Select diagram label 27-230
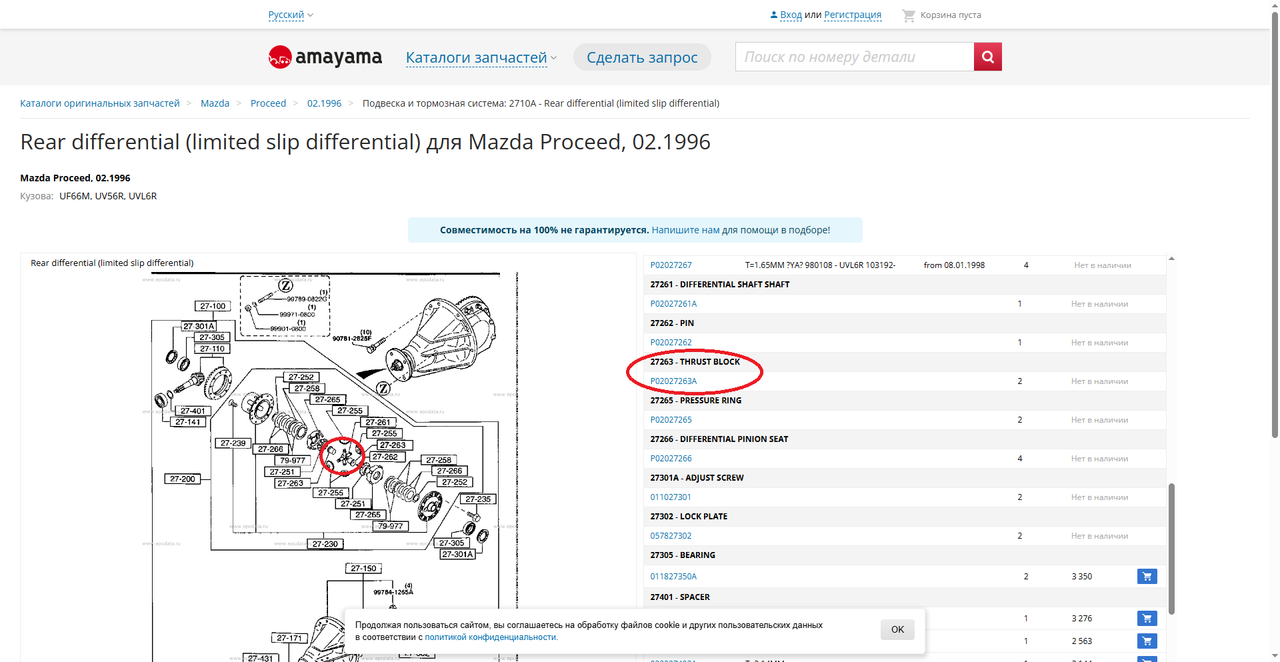1280x662 pixels. click(x=325, y=544)
